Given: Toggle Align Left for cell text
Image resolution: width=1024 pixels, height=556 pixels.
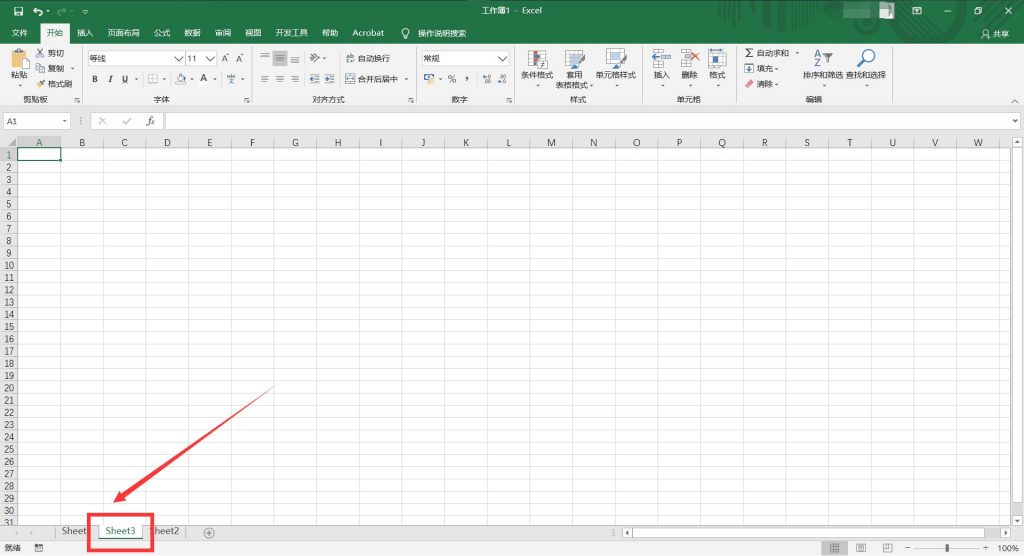Looking at the screenshot, I should (x=264, y=79).
